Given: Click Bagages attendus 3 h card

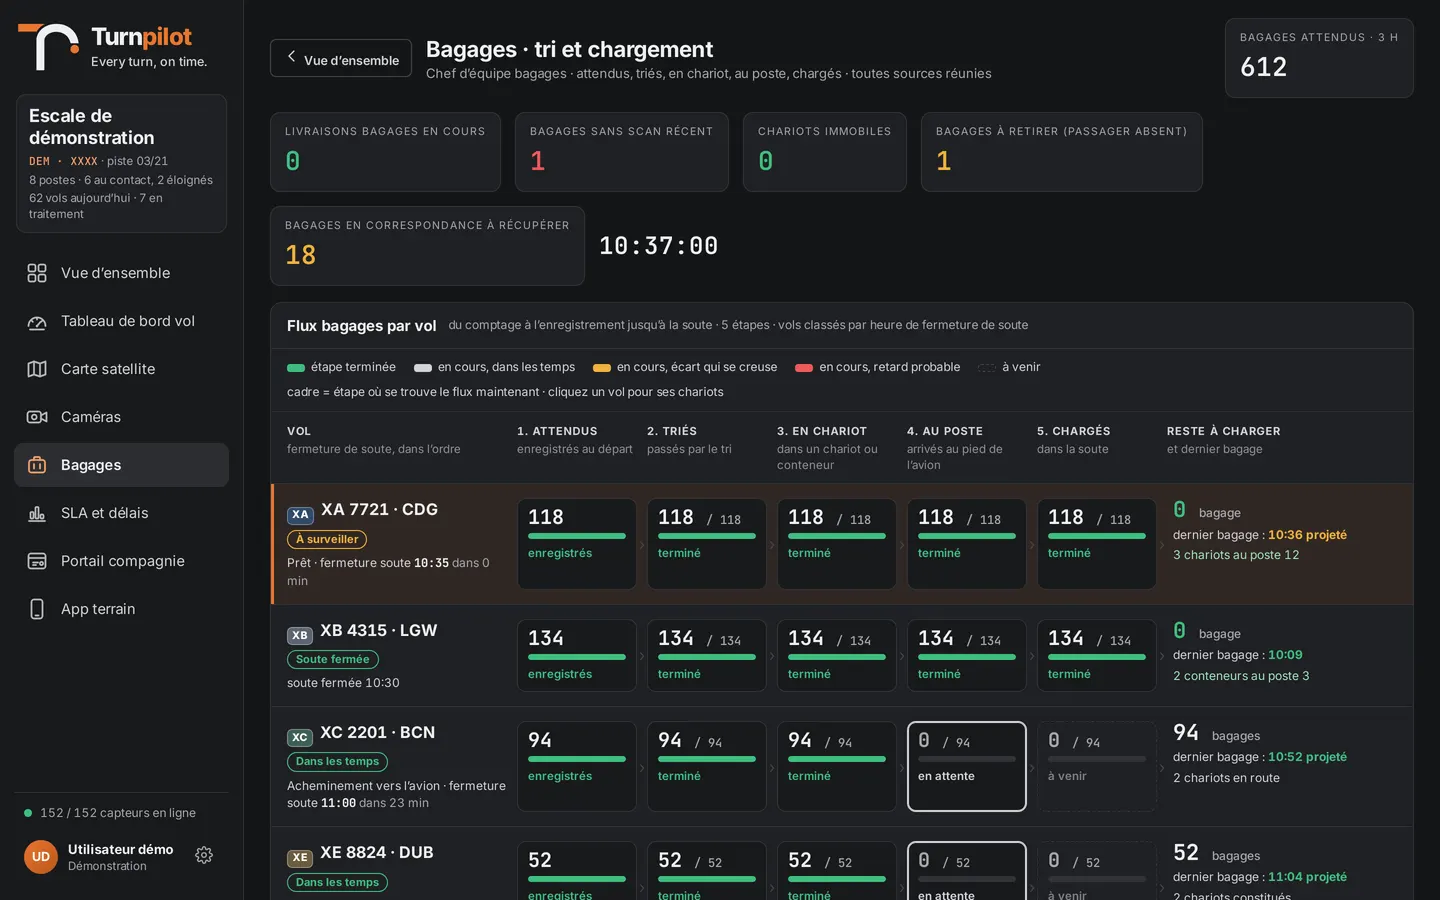Looking at the screenshot, I should 1319,58.
